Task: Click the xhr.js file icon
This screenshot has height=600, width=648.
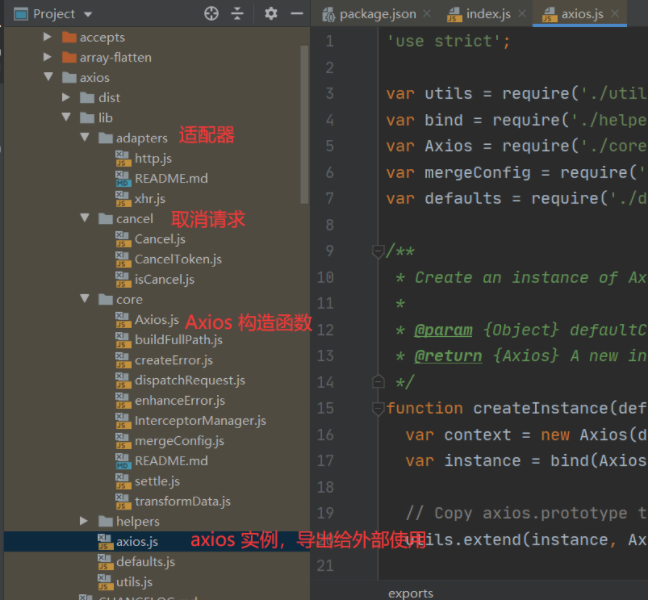Action: (x=123, y=199)
